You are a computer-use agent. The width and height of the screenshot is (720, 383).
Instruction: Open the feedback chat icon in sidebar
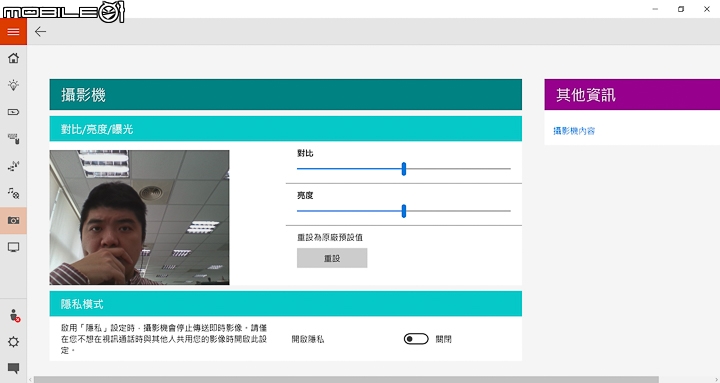13,368
